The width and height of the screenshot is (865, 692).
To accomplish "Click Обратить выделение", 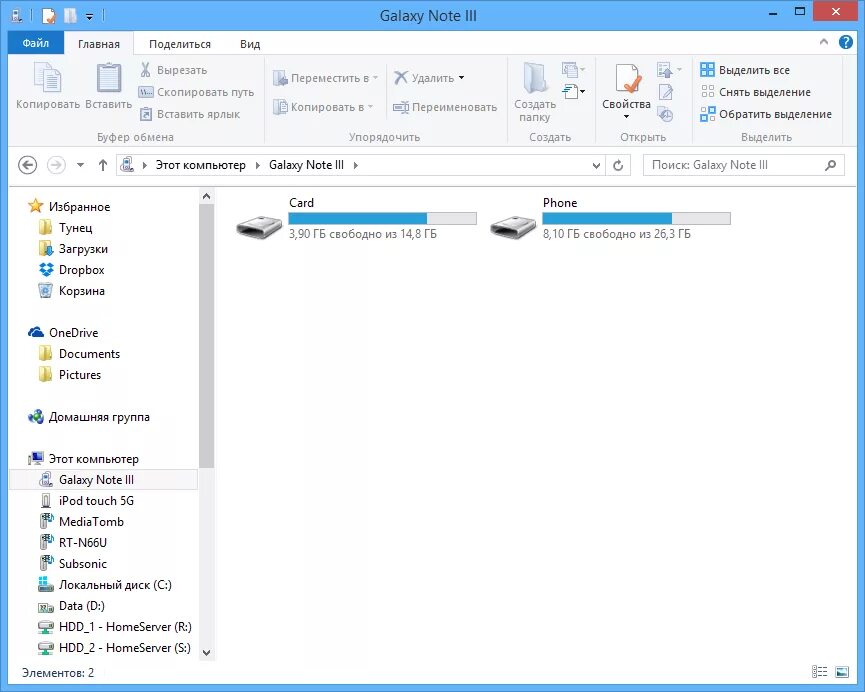I will pyautogui.click(x=766, y=114).
